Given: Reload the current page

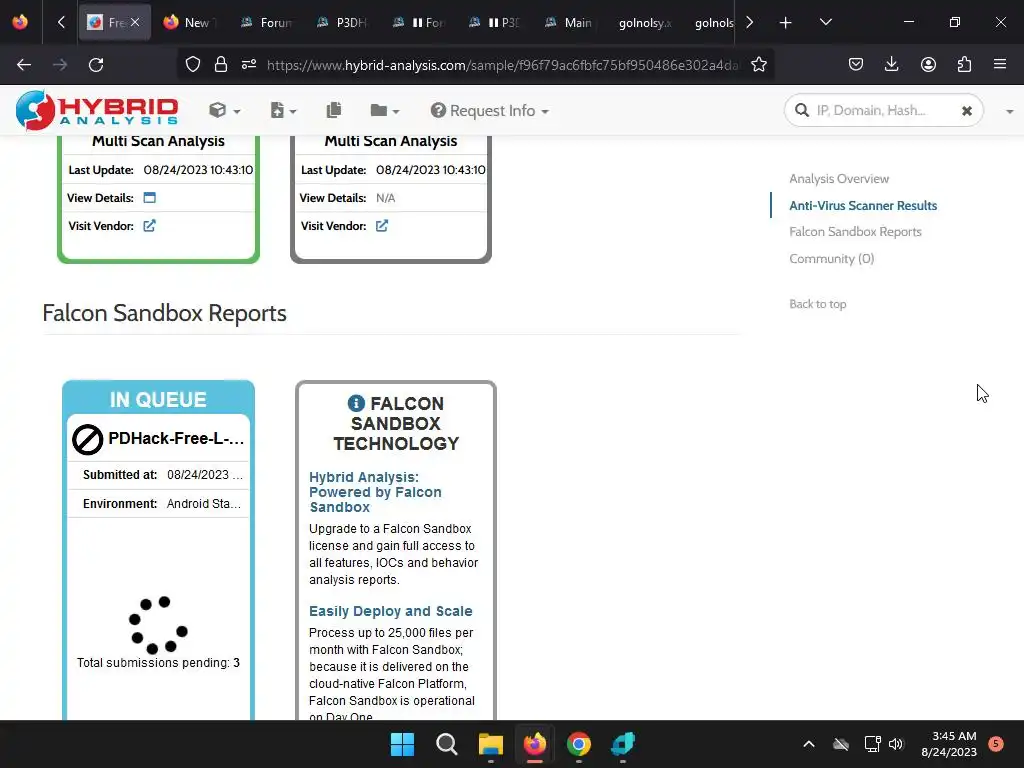Looking at the screenshot, I should tap(96, 65).
